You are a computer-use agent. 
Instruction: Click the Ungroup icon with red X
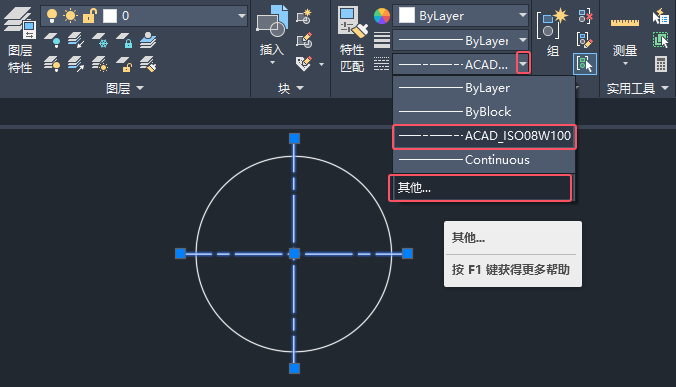point(585,16)
